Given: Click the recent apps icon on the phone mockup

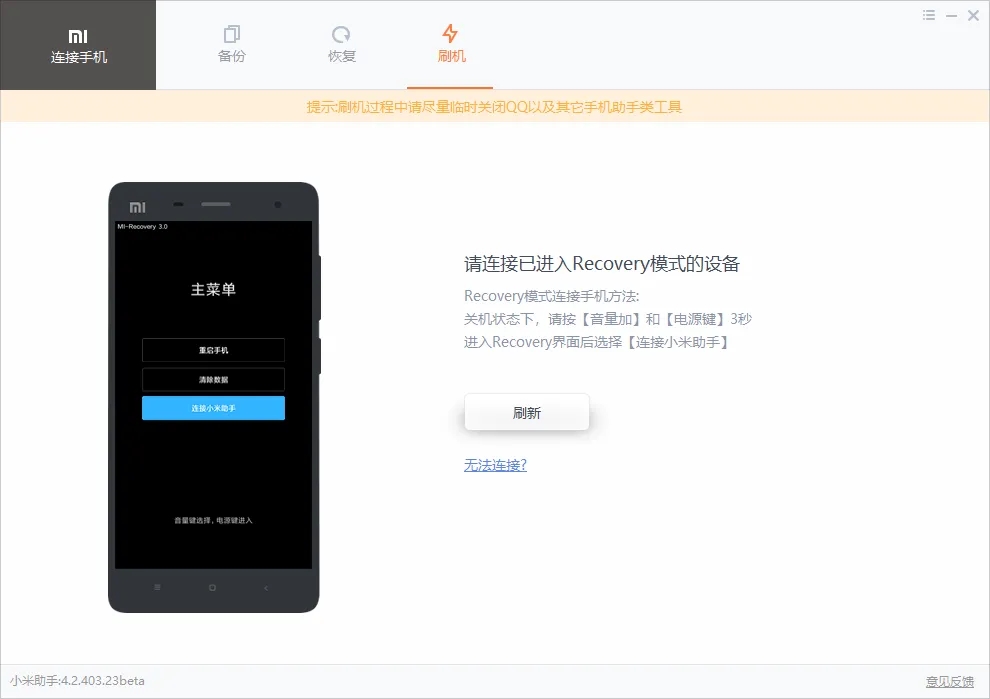Looking at the screenshot, I should click(x=158, y=588).
